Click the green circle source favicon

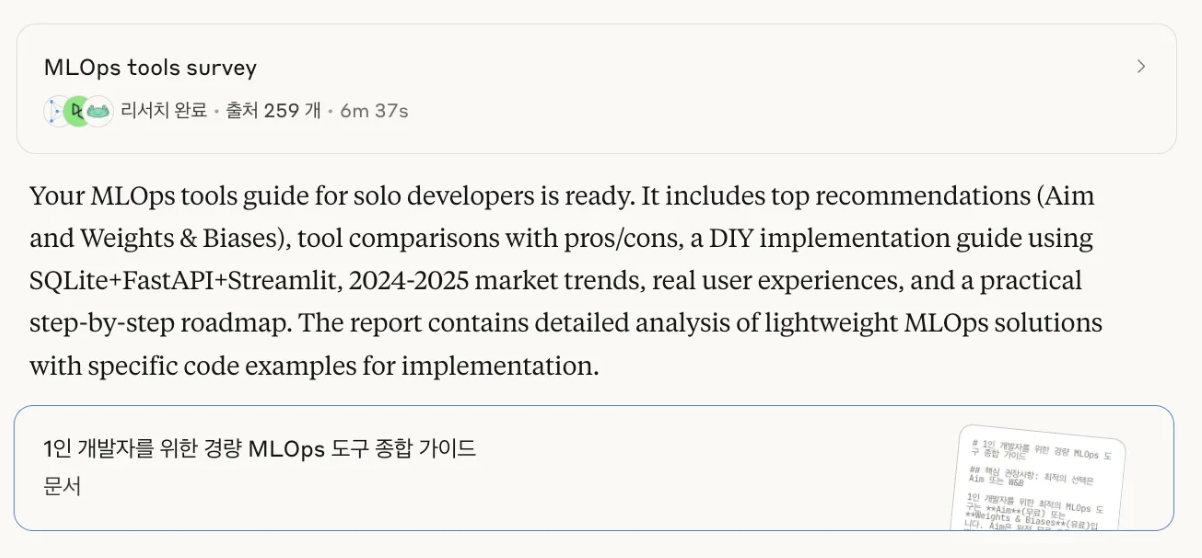[76, 111]
